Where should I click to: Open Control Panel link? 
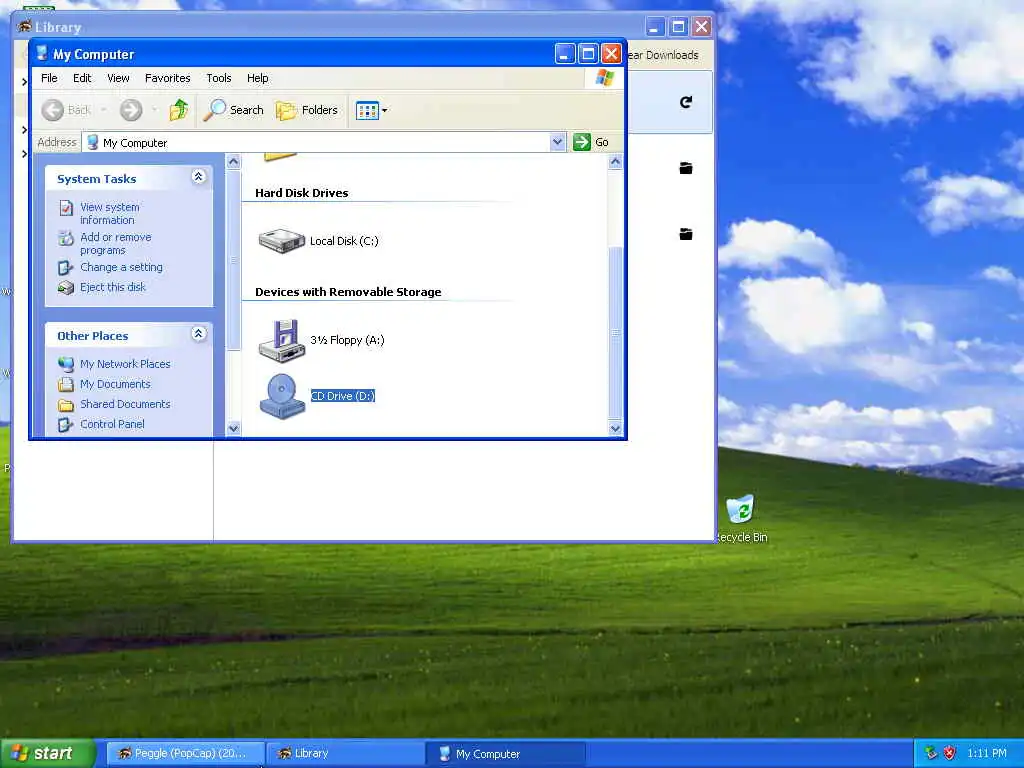click(112, 424)
